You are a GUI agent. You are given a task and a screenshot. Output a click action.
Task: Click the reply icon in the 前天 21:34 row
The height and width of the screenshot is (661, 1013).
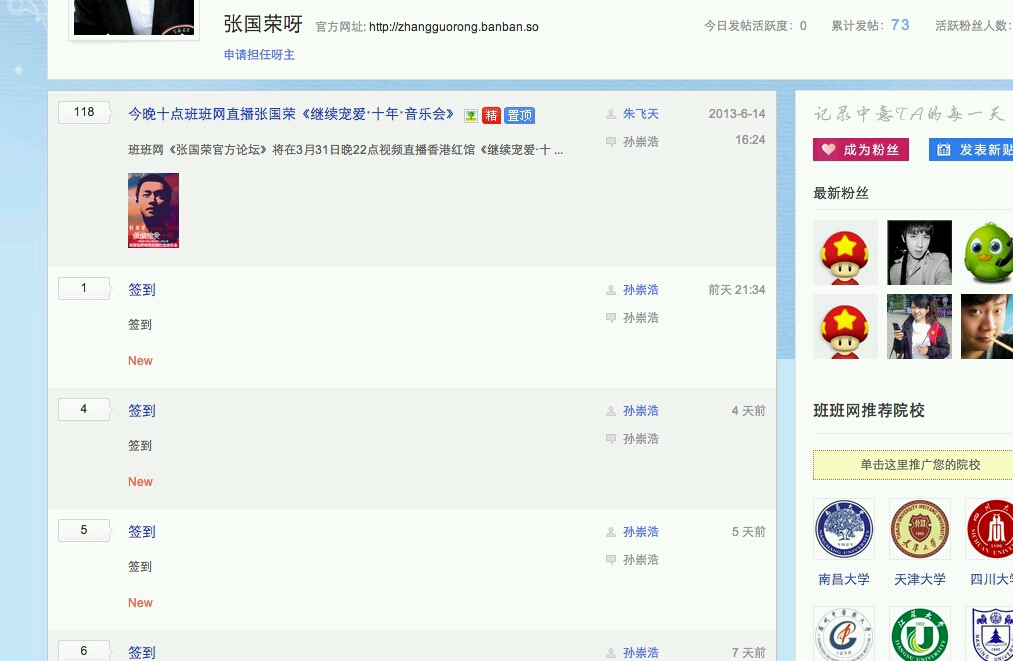(x=611, y=317)
